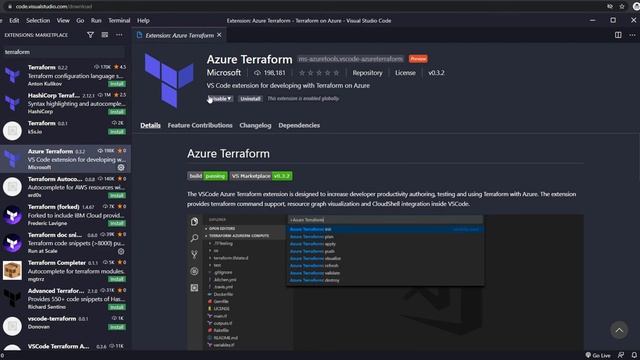Install the vscode-terraform extension by Donovan
The height and width of the screenshot is (360, 640).
[x=117, y=327]
